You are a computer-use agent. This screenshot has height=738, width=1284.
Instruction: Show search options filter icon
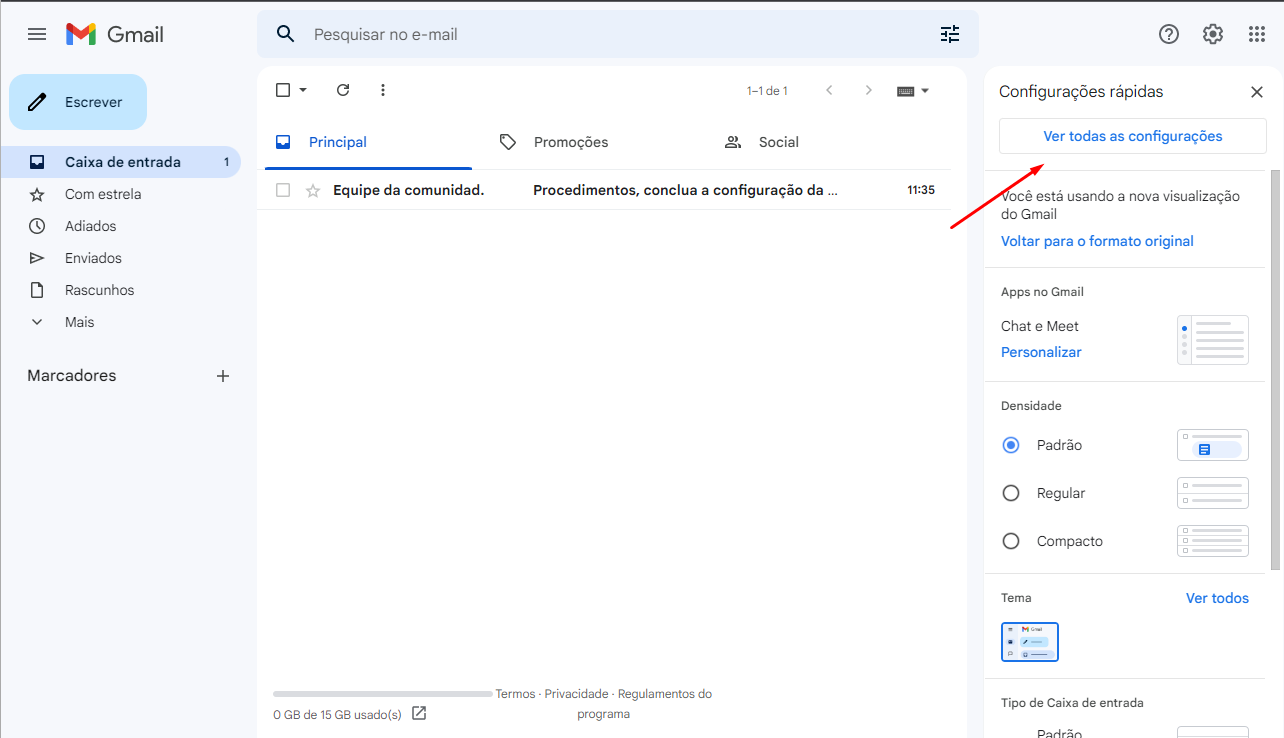pos(950,34)
